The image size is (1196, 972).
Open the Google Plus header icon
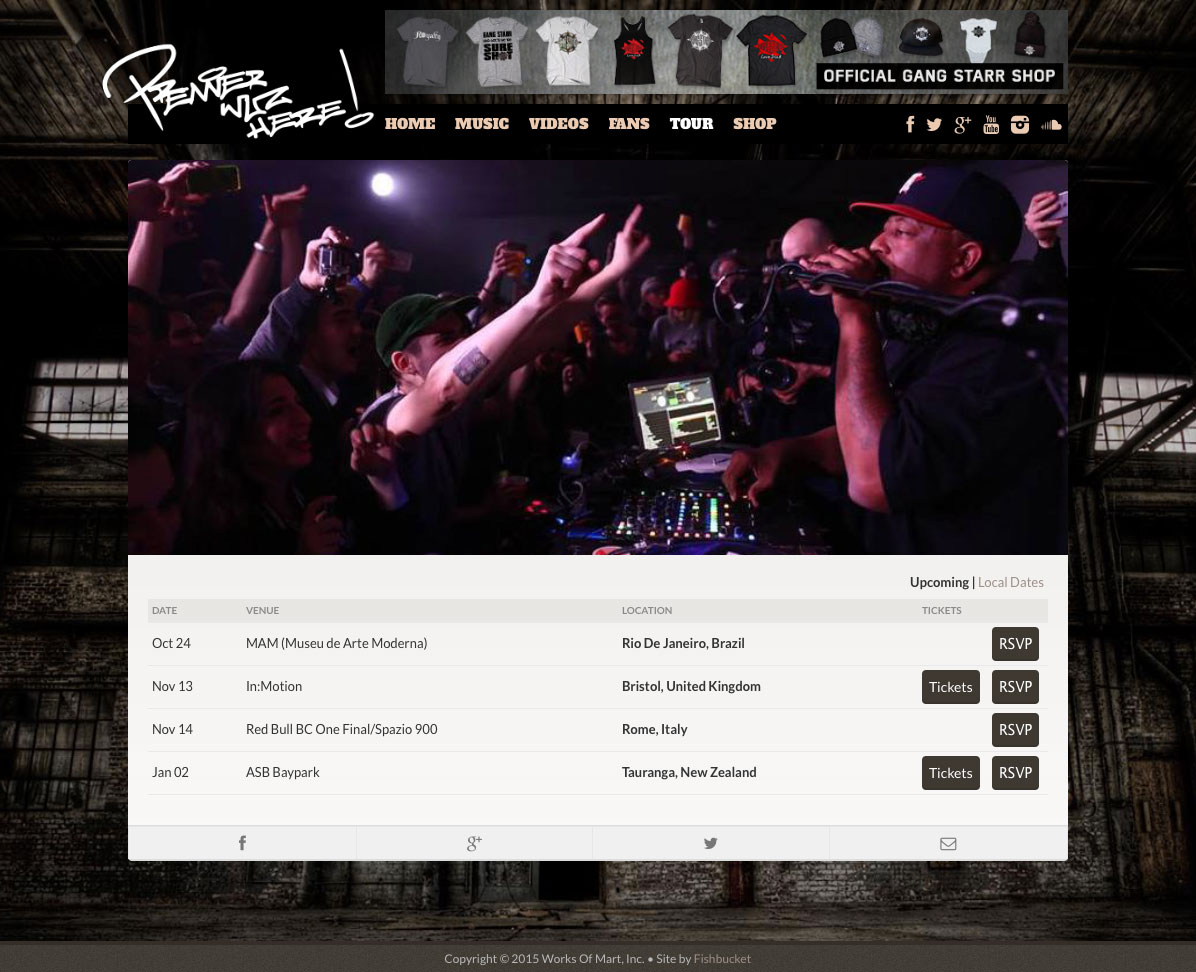tap(962, 125)
